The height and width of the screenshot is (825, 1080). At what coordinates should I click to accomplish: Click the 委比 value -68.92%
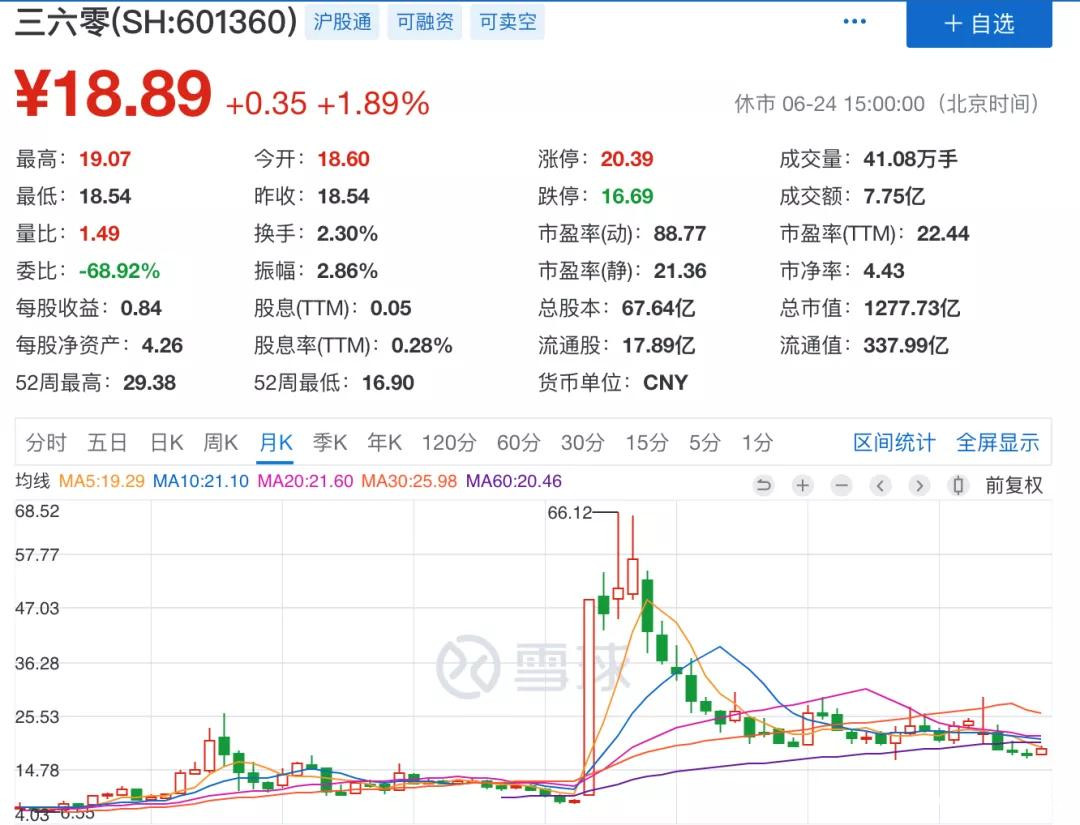pyautogui.click(x=119, y=271)
